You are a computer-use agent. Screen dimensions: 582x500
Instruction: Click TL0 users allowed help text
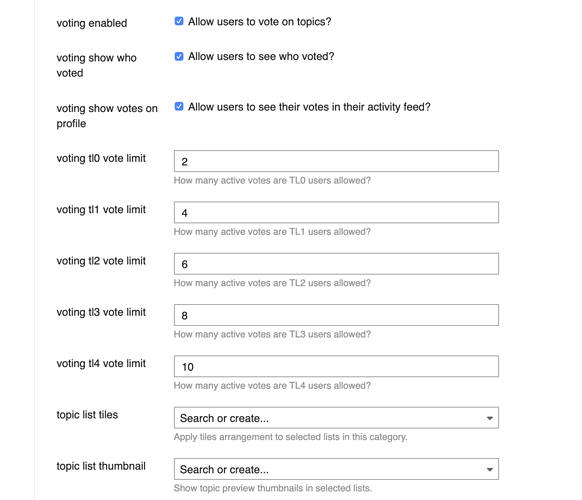coord(272,180)
